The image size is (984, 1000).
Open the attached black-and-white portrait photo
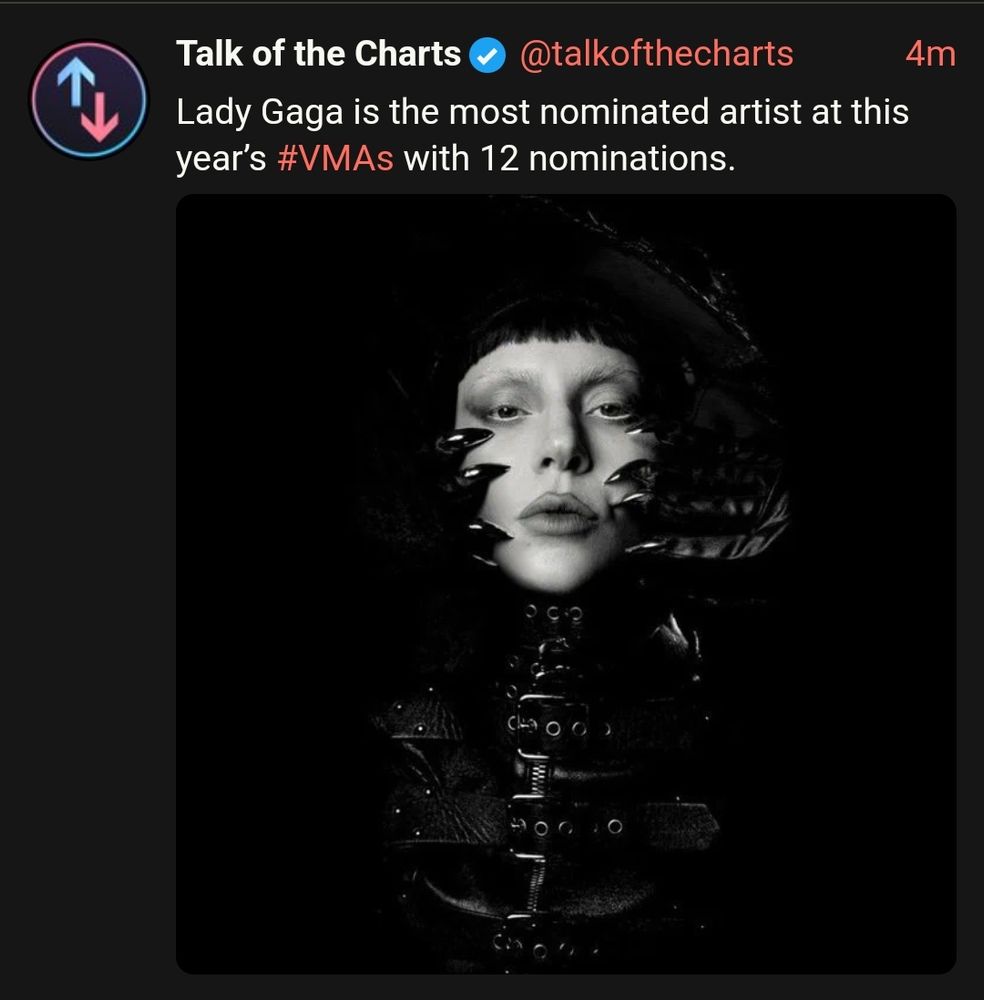point(566,584)
